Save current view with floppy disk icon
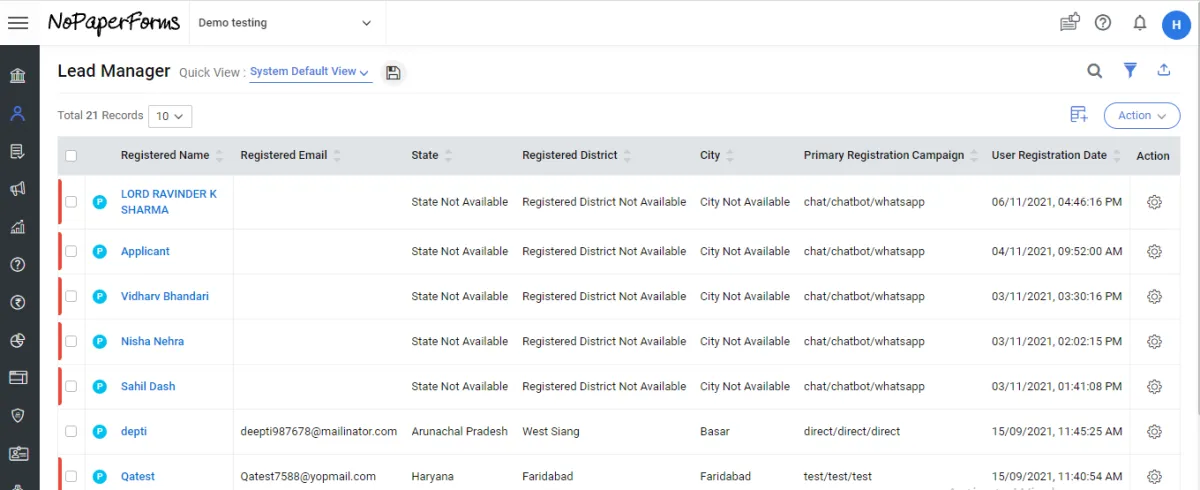The height and width of the screenshot is (490, 1200). click(393, 72)
